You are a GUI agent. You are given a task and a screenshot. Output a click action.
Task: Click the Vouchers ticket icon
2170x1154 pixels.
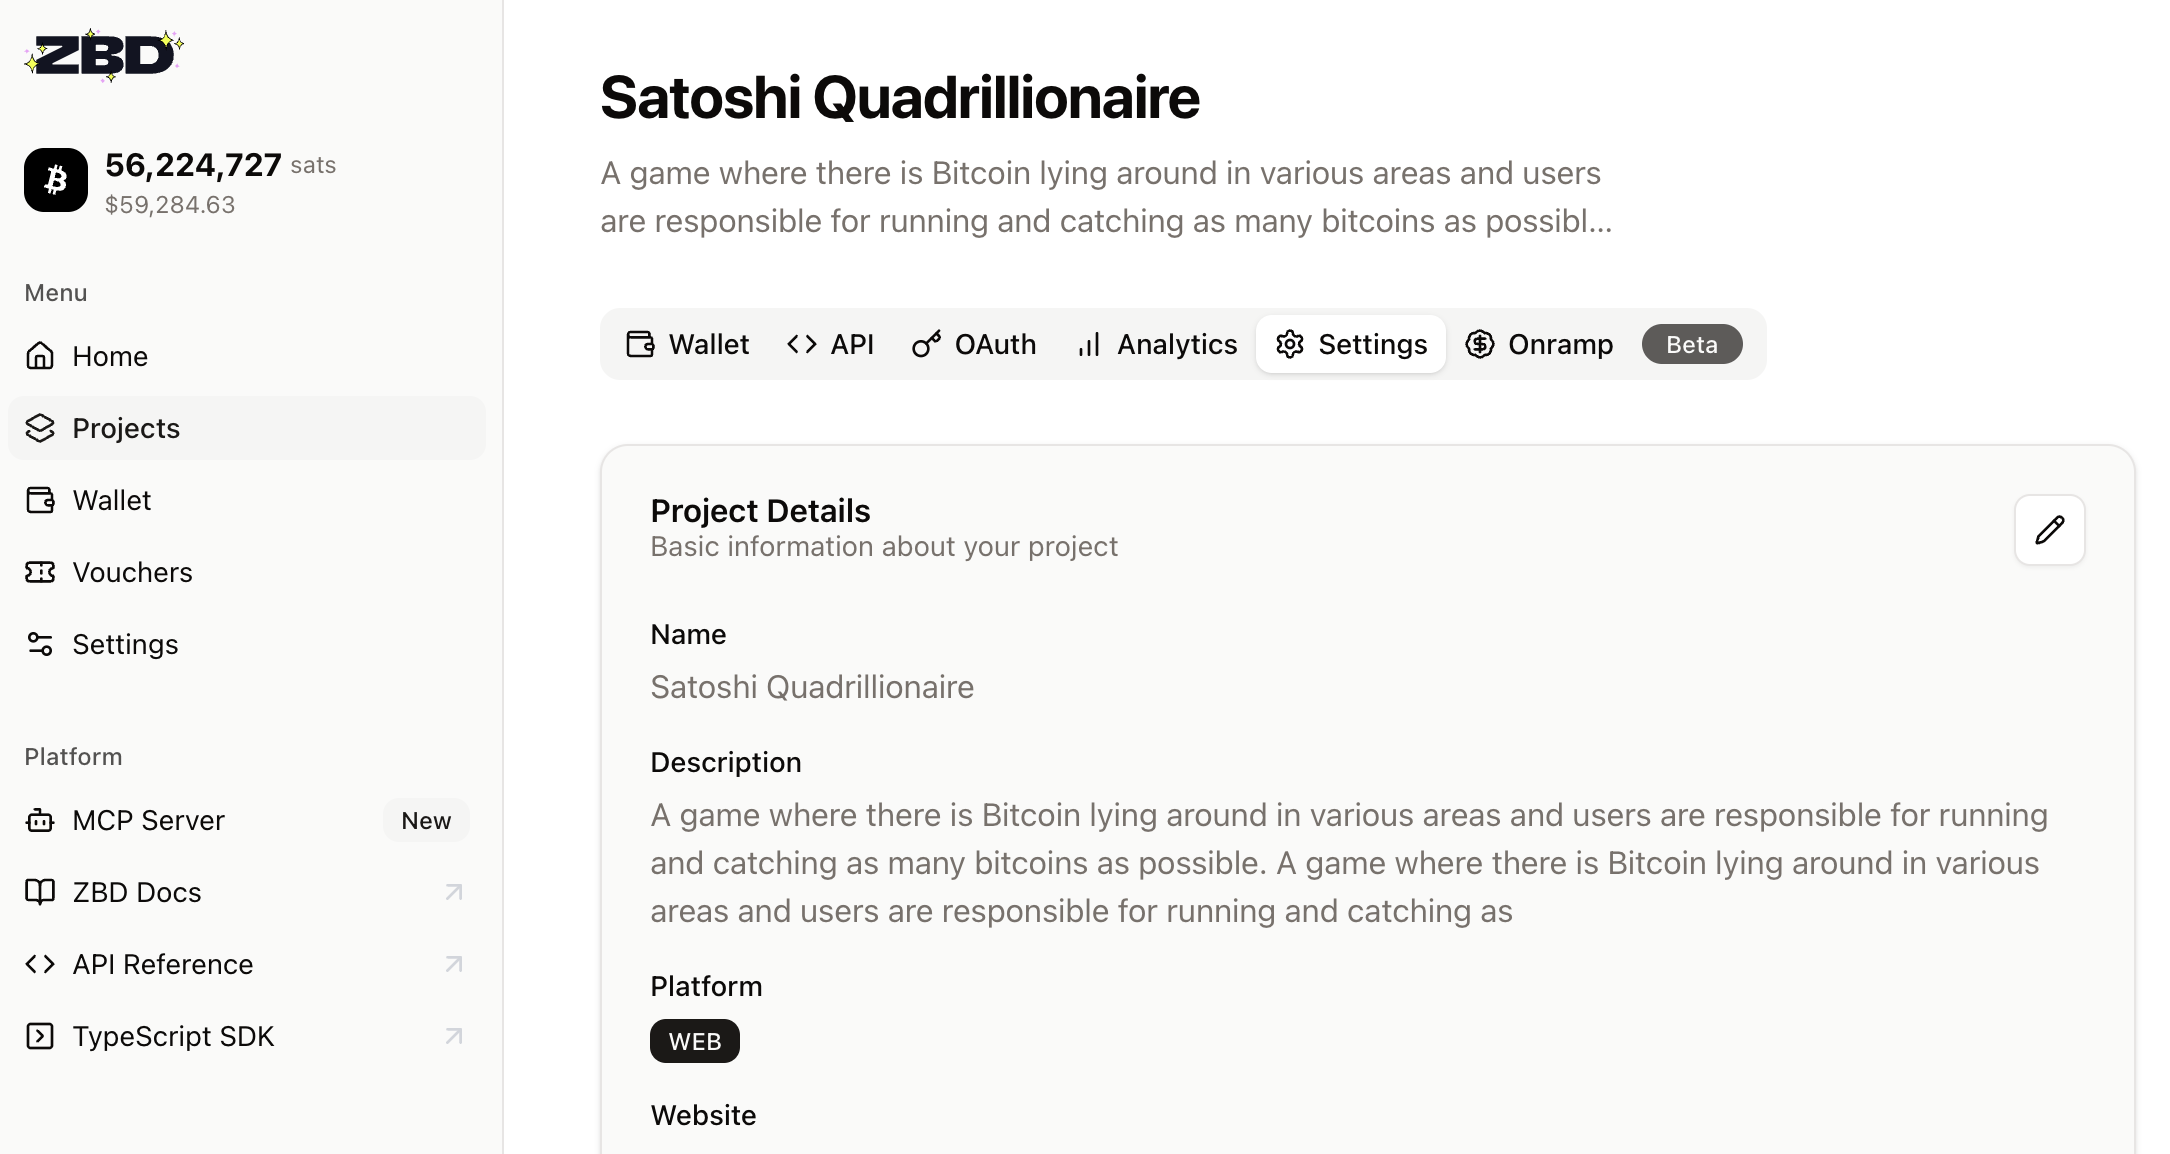[x=40, y=572]
